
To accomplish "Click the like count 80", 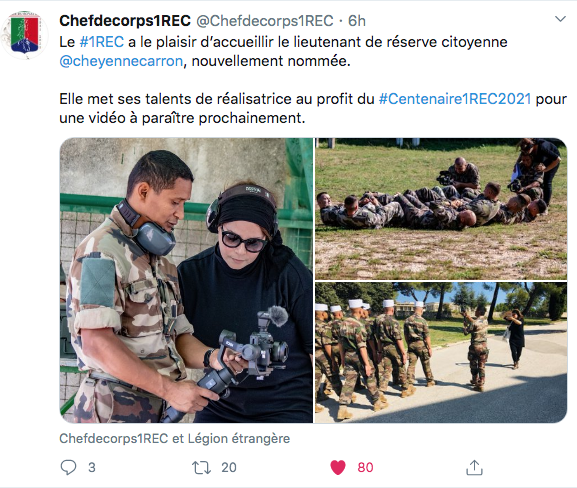I will coord(365,467).
